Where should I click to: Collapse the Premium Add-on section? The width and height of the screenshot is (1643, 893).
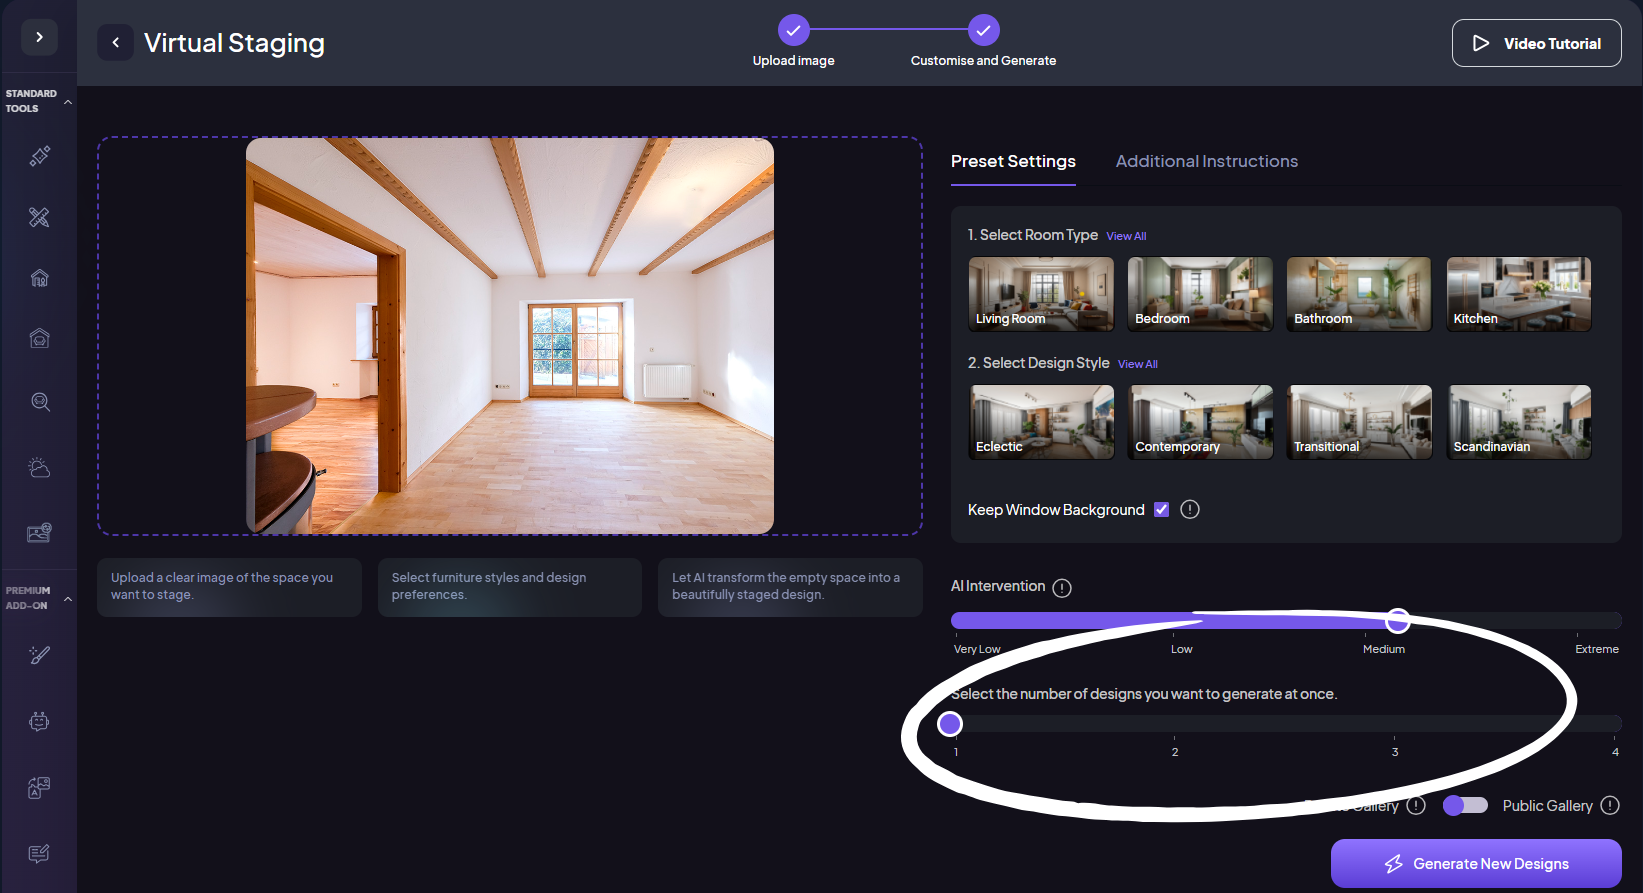tap(68, 599)
